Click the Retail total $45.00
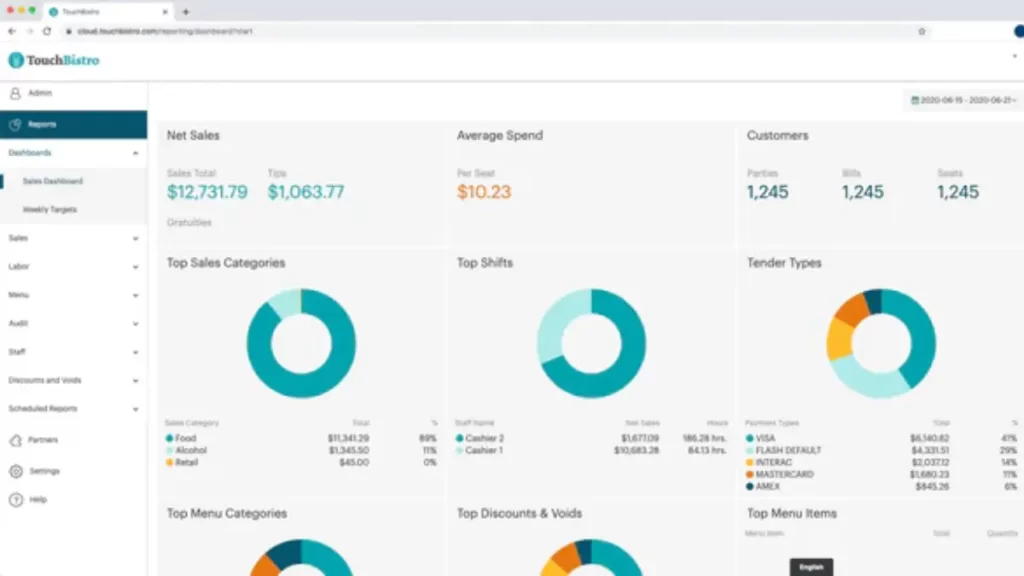1024x576 pixels. click(355, 462)
